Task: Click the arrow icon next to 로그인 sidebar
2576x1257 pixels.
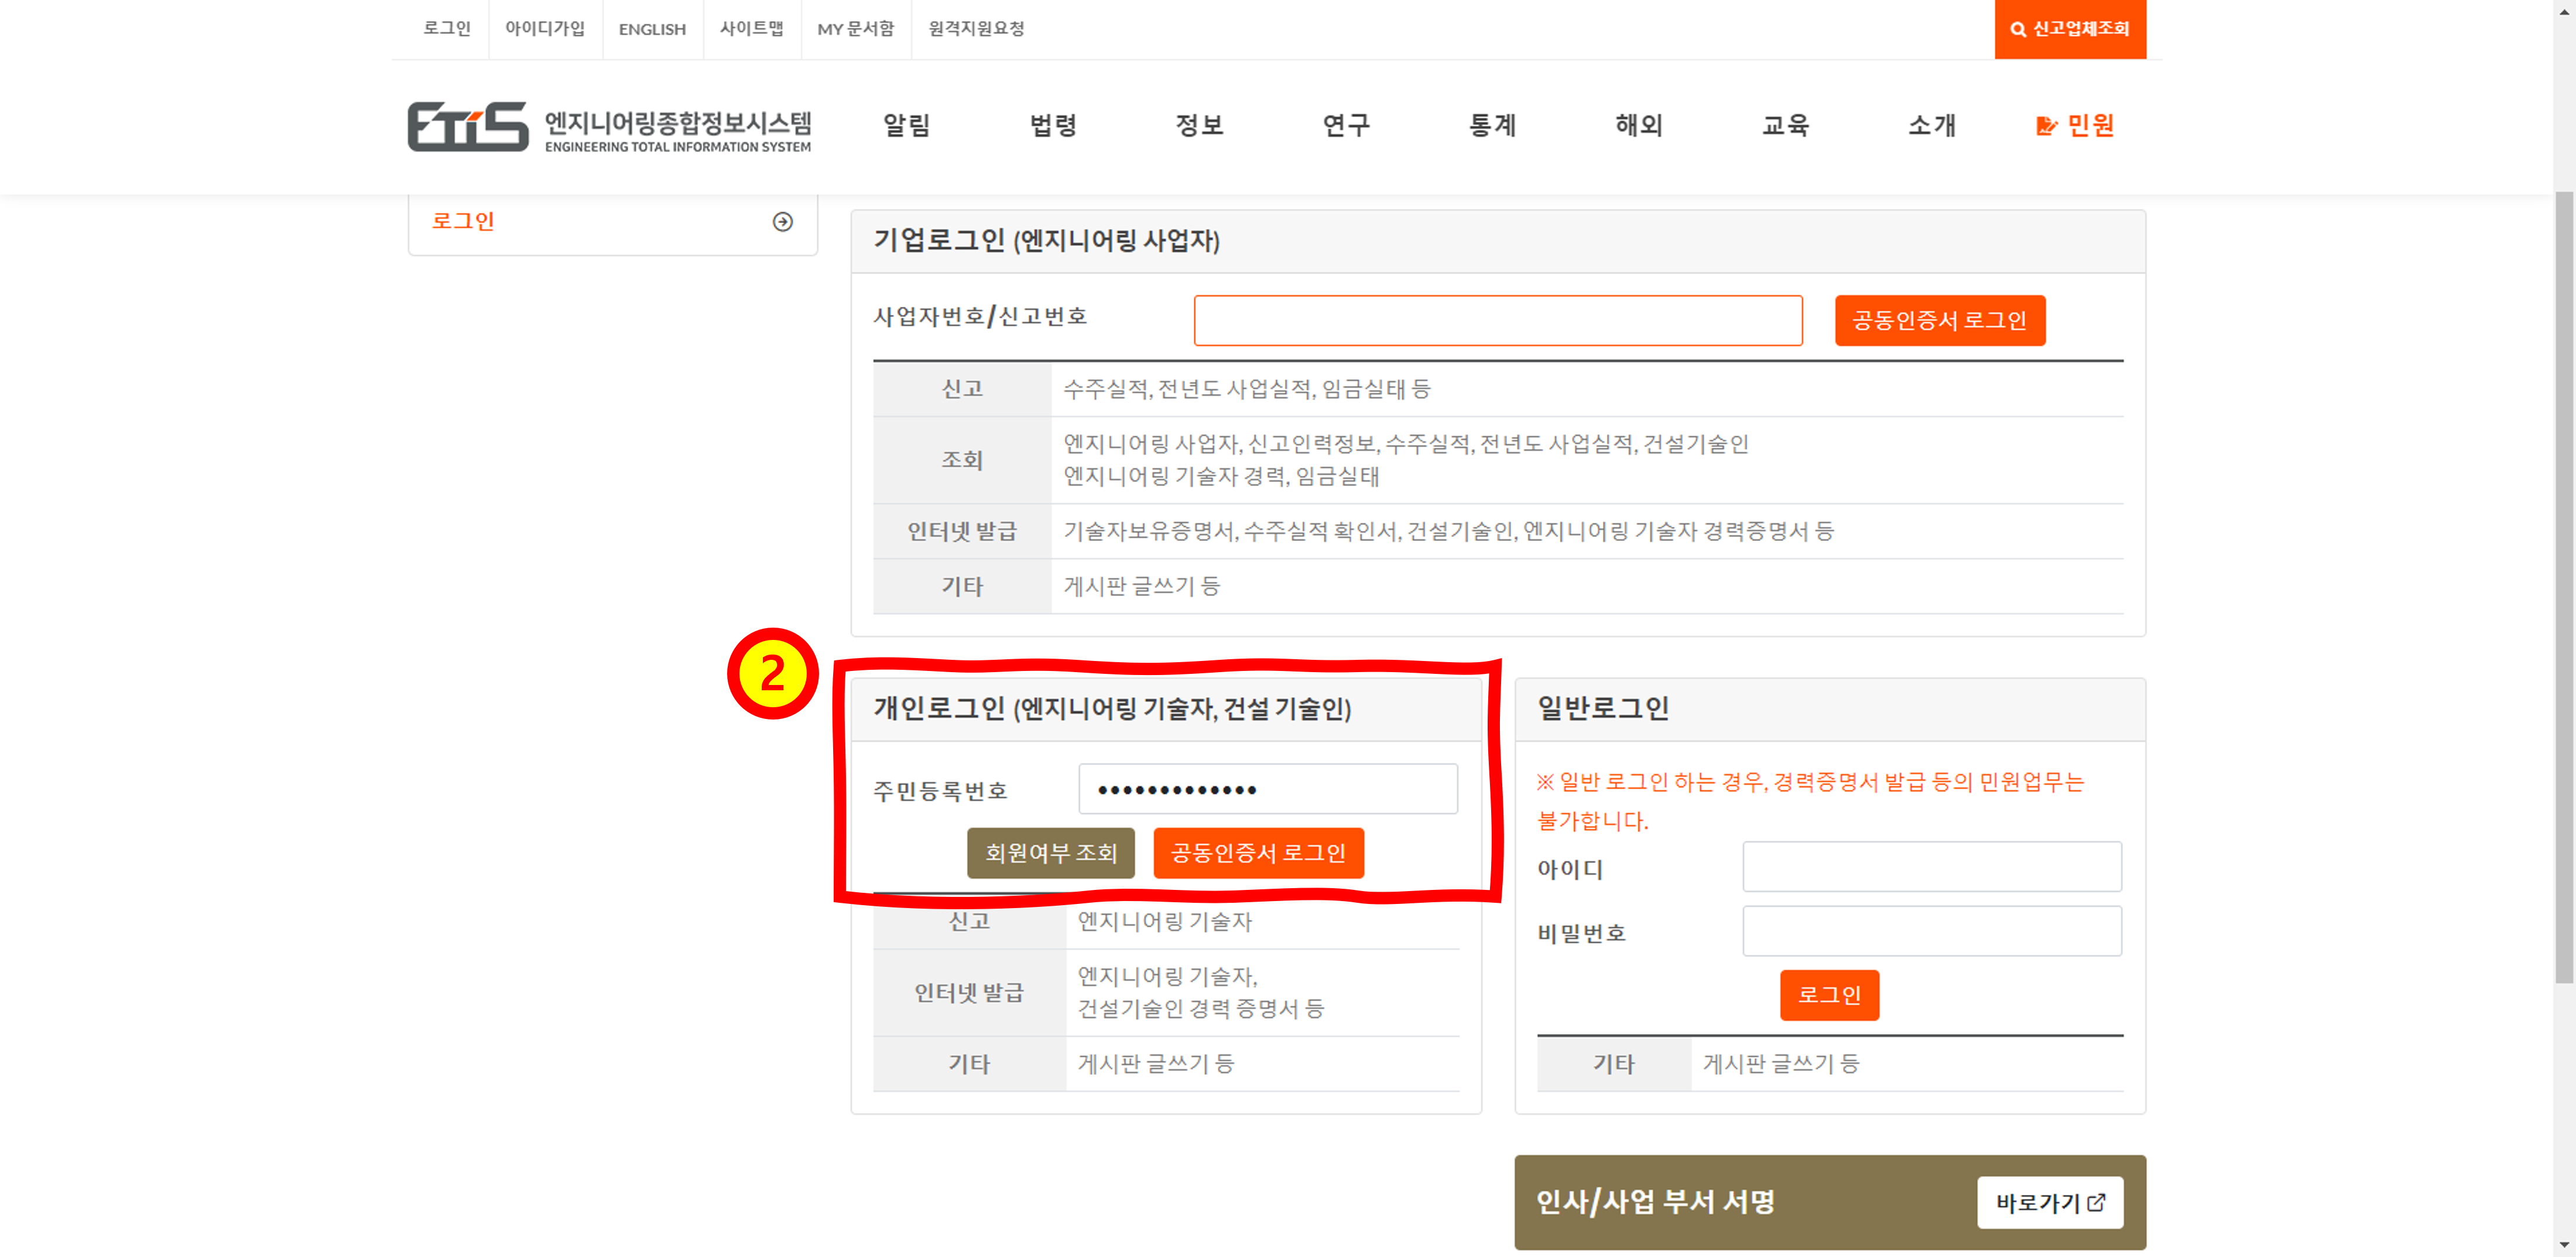Action: pyautogui.click(x=782, y=222)
